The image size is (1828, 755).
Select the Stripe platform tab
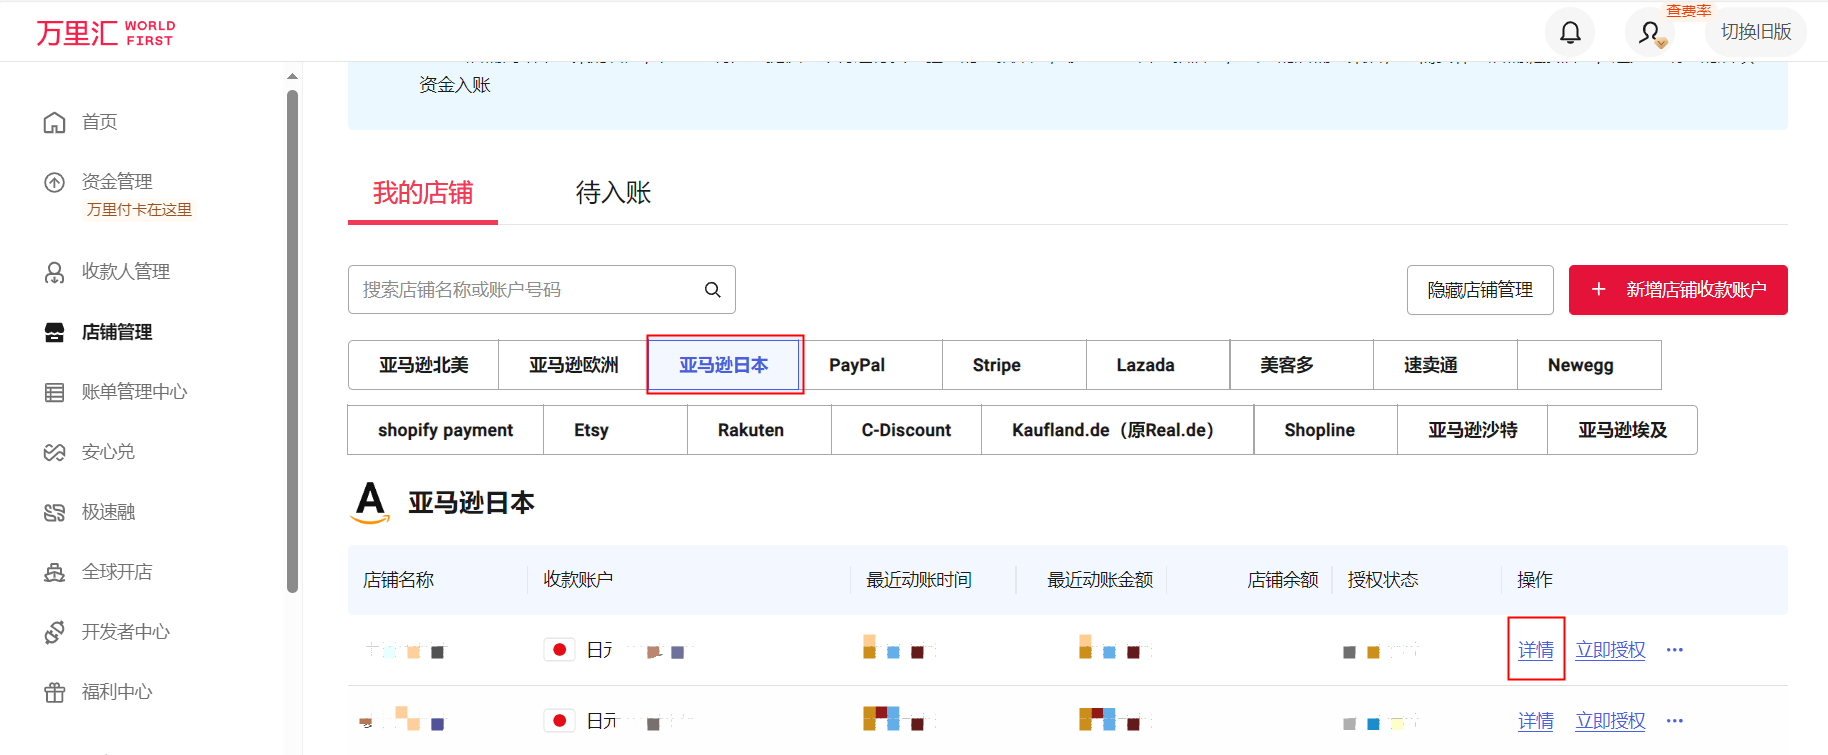pyautogui.click(x=1015, y=365)
